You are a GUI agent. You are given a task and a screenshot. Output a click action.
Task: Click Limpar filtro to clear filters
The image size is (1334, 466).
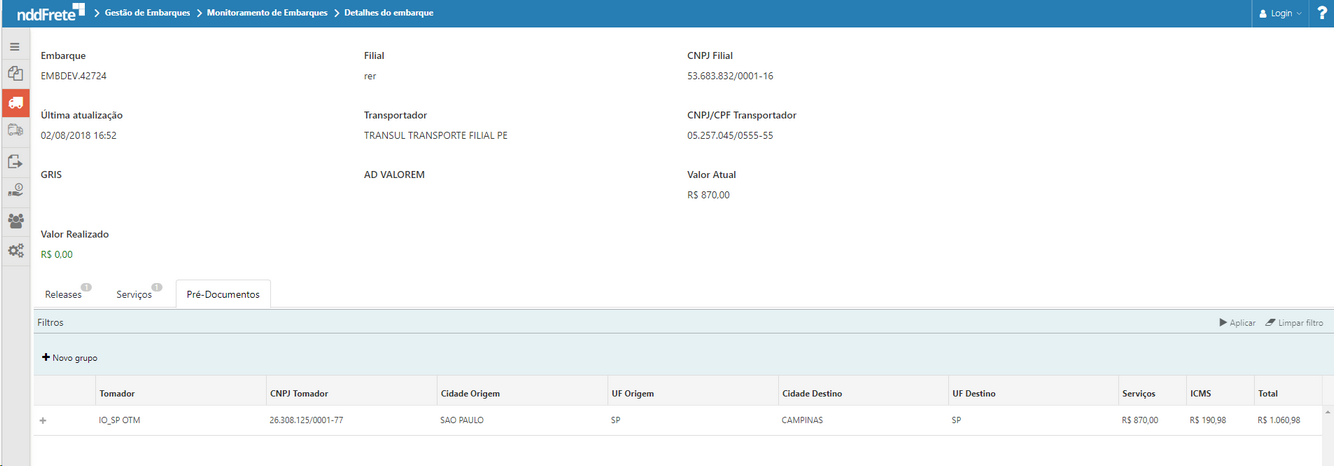click(1294, 323)
